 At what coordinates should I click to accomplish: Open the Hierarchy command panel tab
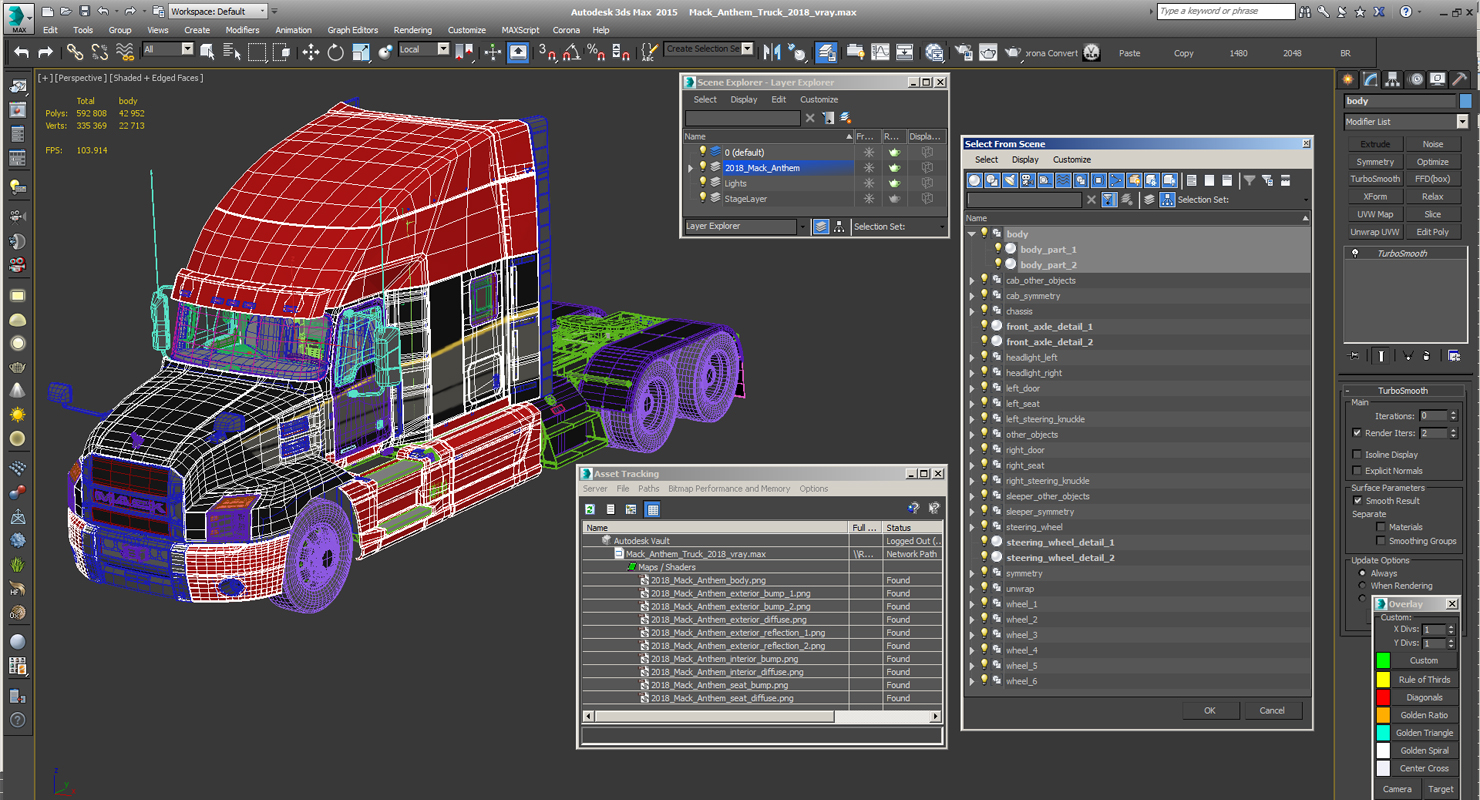click(1393, 79)
